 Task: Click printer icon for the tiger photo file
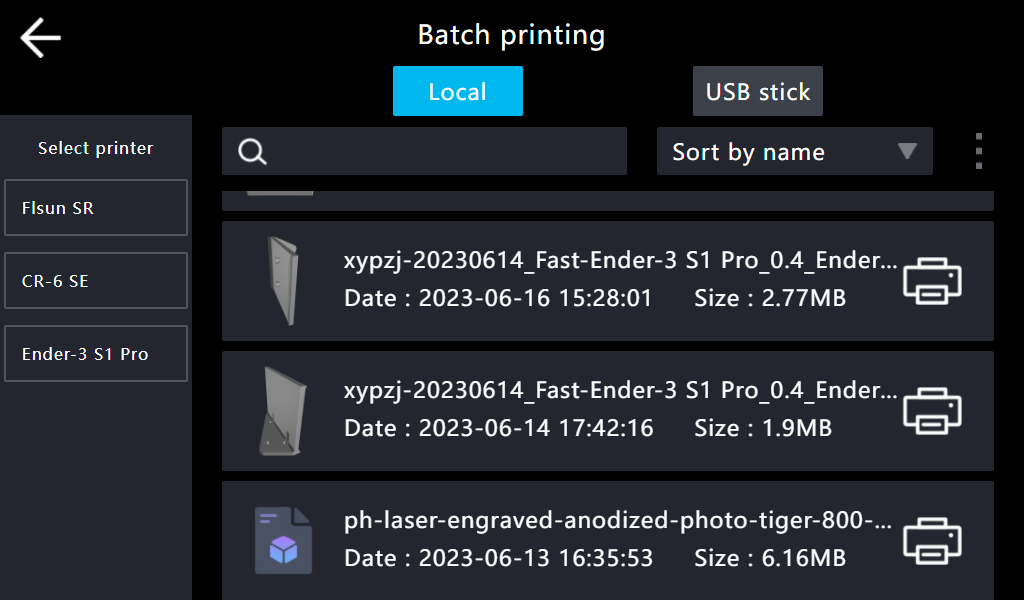tap(932, 541)
